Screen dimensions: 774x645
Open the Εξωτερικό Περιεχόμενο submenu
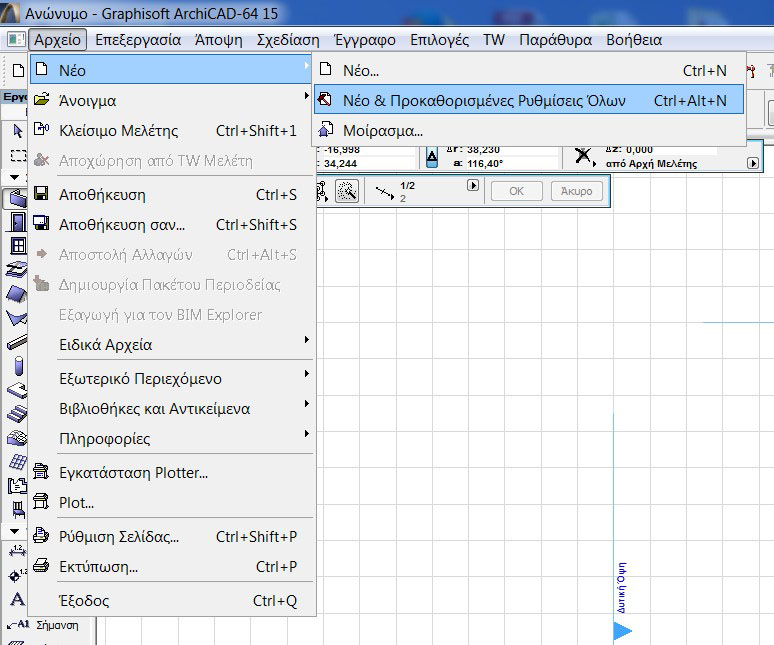[x=171, y=379]
